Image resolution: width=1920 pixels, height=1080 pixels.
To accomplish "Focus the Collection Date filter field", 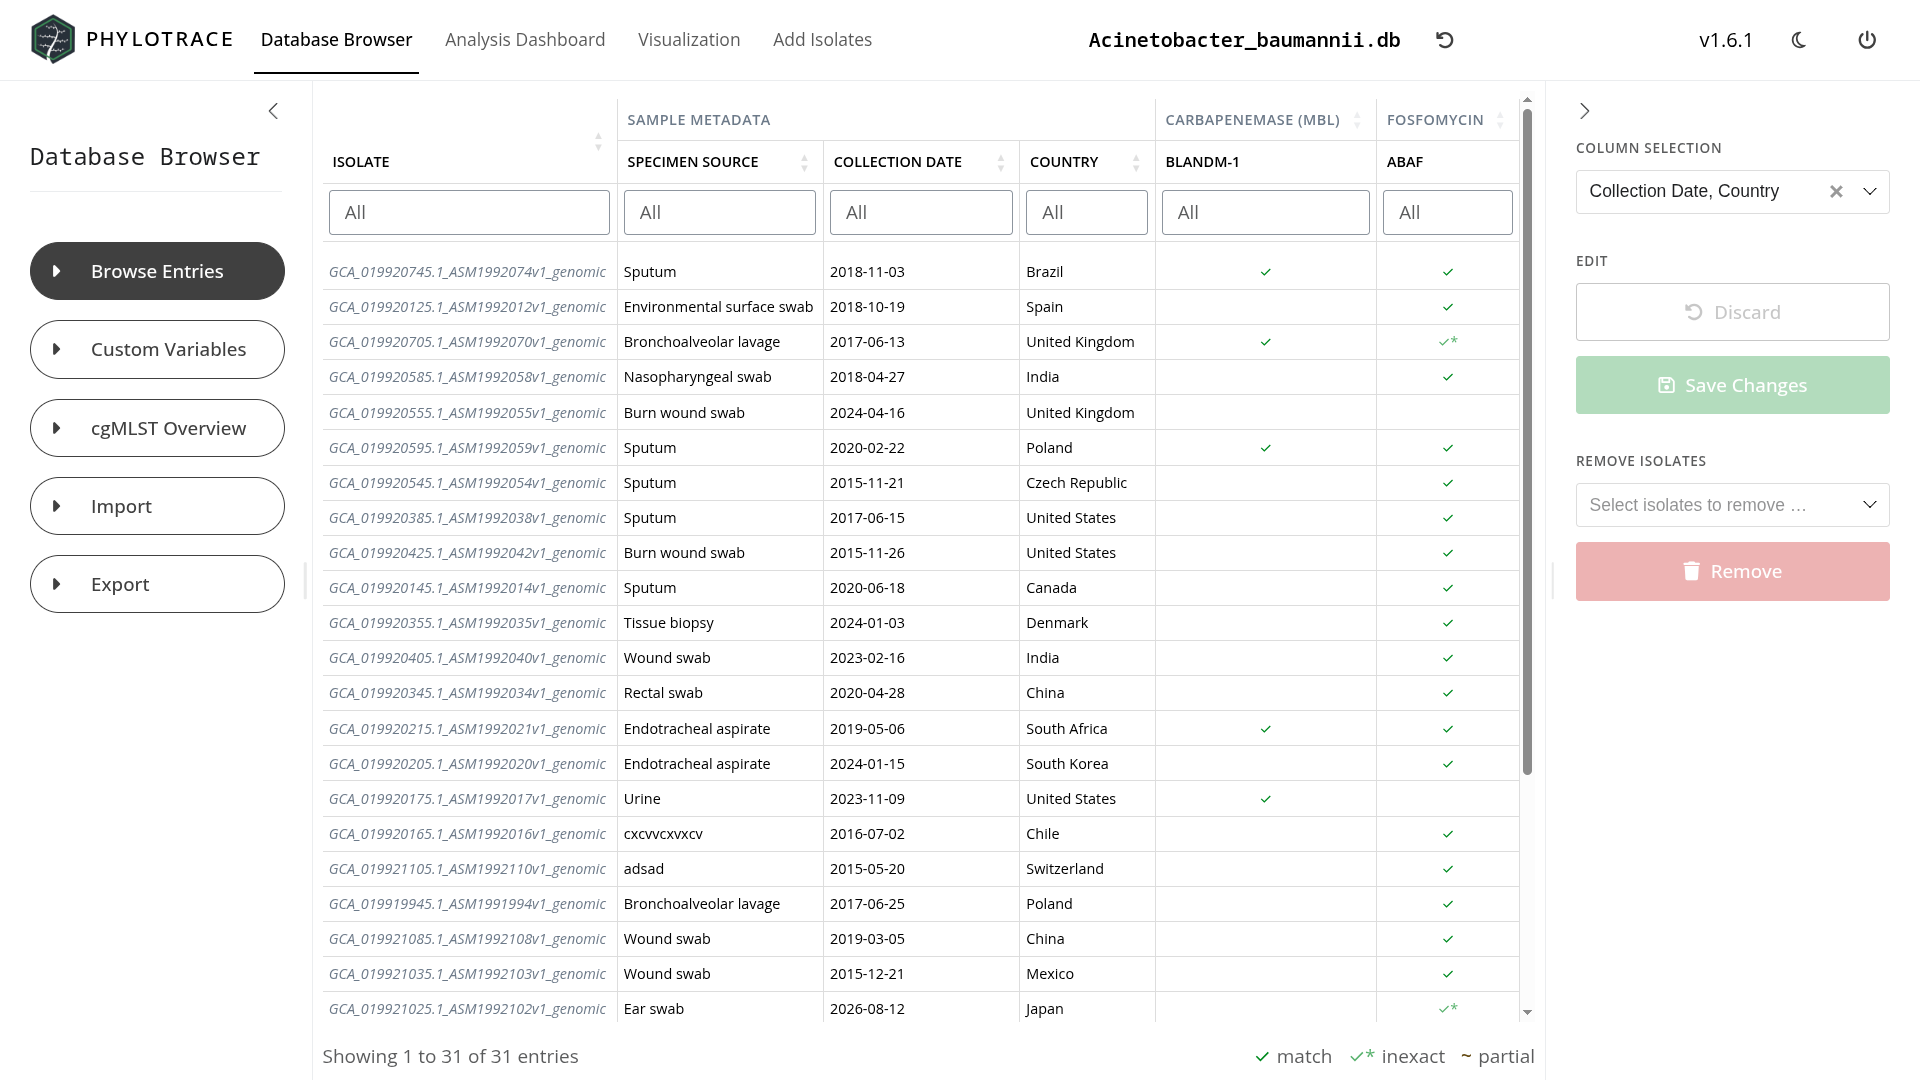I will click(921, 213).
